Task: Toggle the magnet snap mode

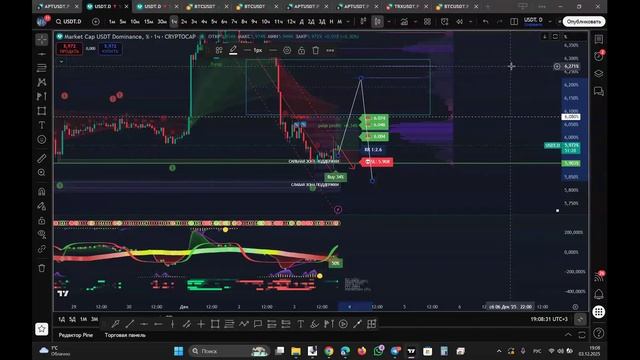Action: tap(42, 191)
